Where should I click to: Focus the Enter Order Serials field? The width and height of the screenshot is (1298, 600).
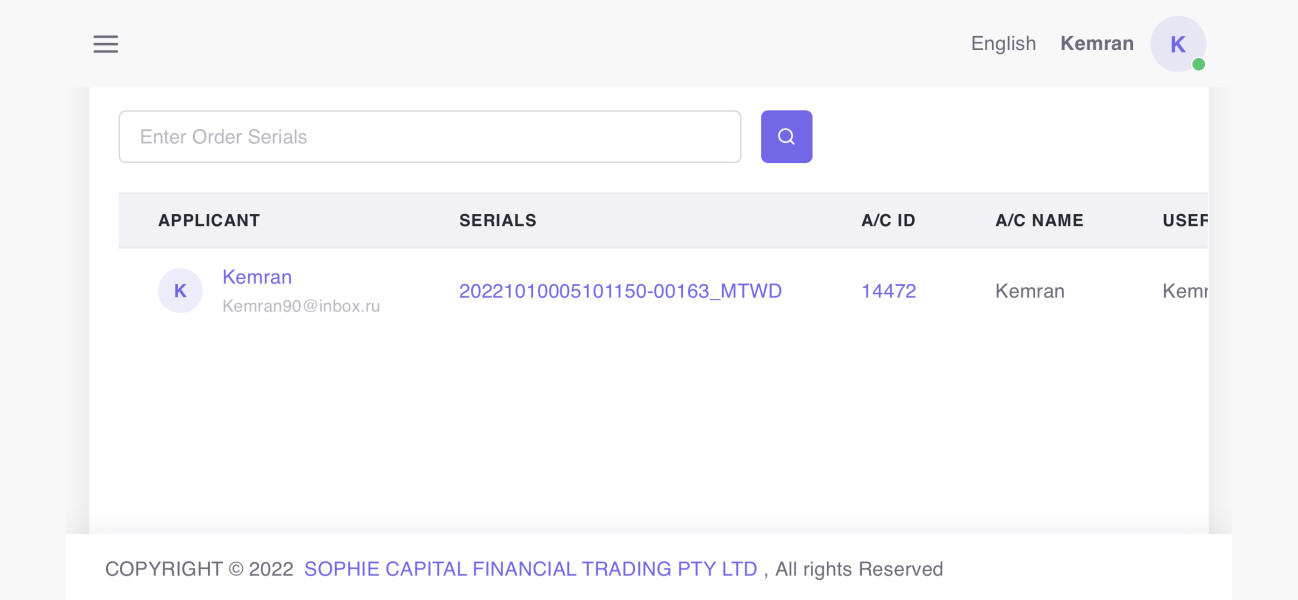click(429, 137)
